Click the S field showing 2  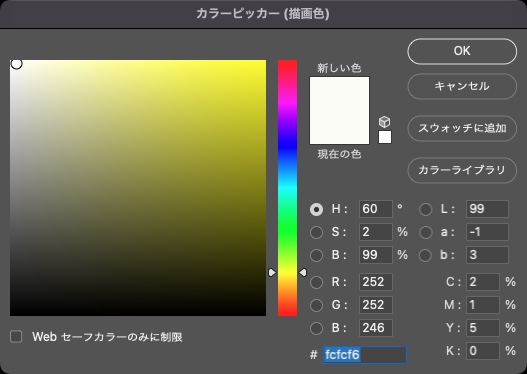pyautogui.click(x=376, y=232)
